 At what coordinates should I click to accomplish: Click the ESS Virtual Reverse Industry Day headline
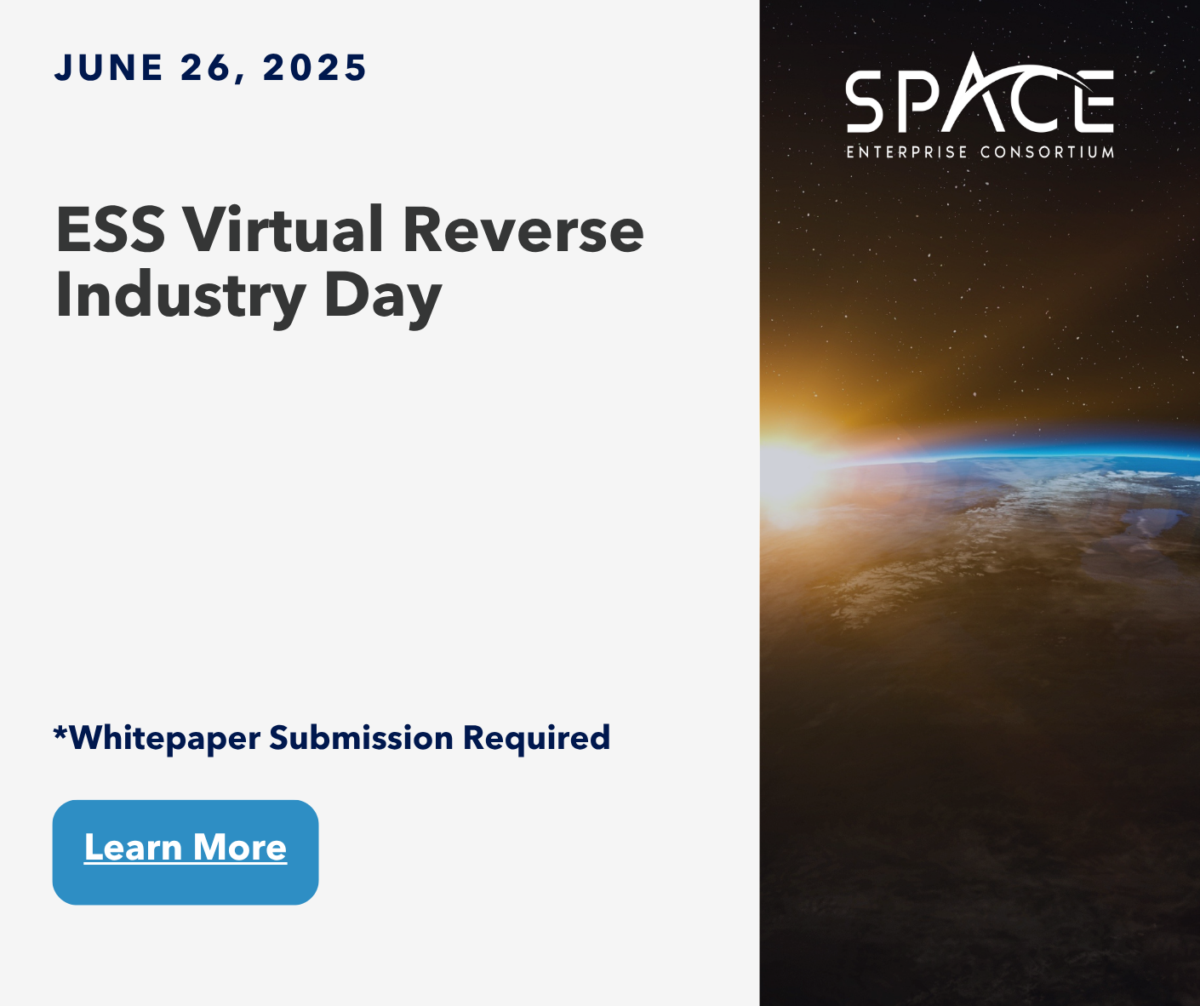tap(350, 260)
